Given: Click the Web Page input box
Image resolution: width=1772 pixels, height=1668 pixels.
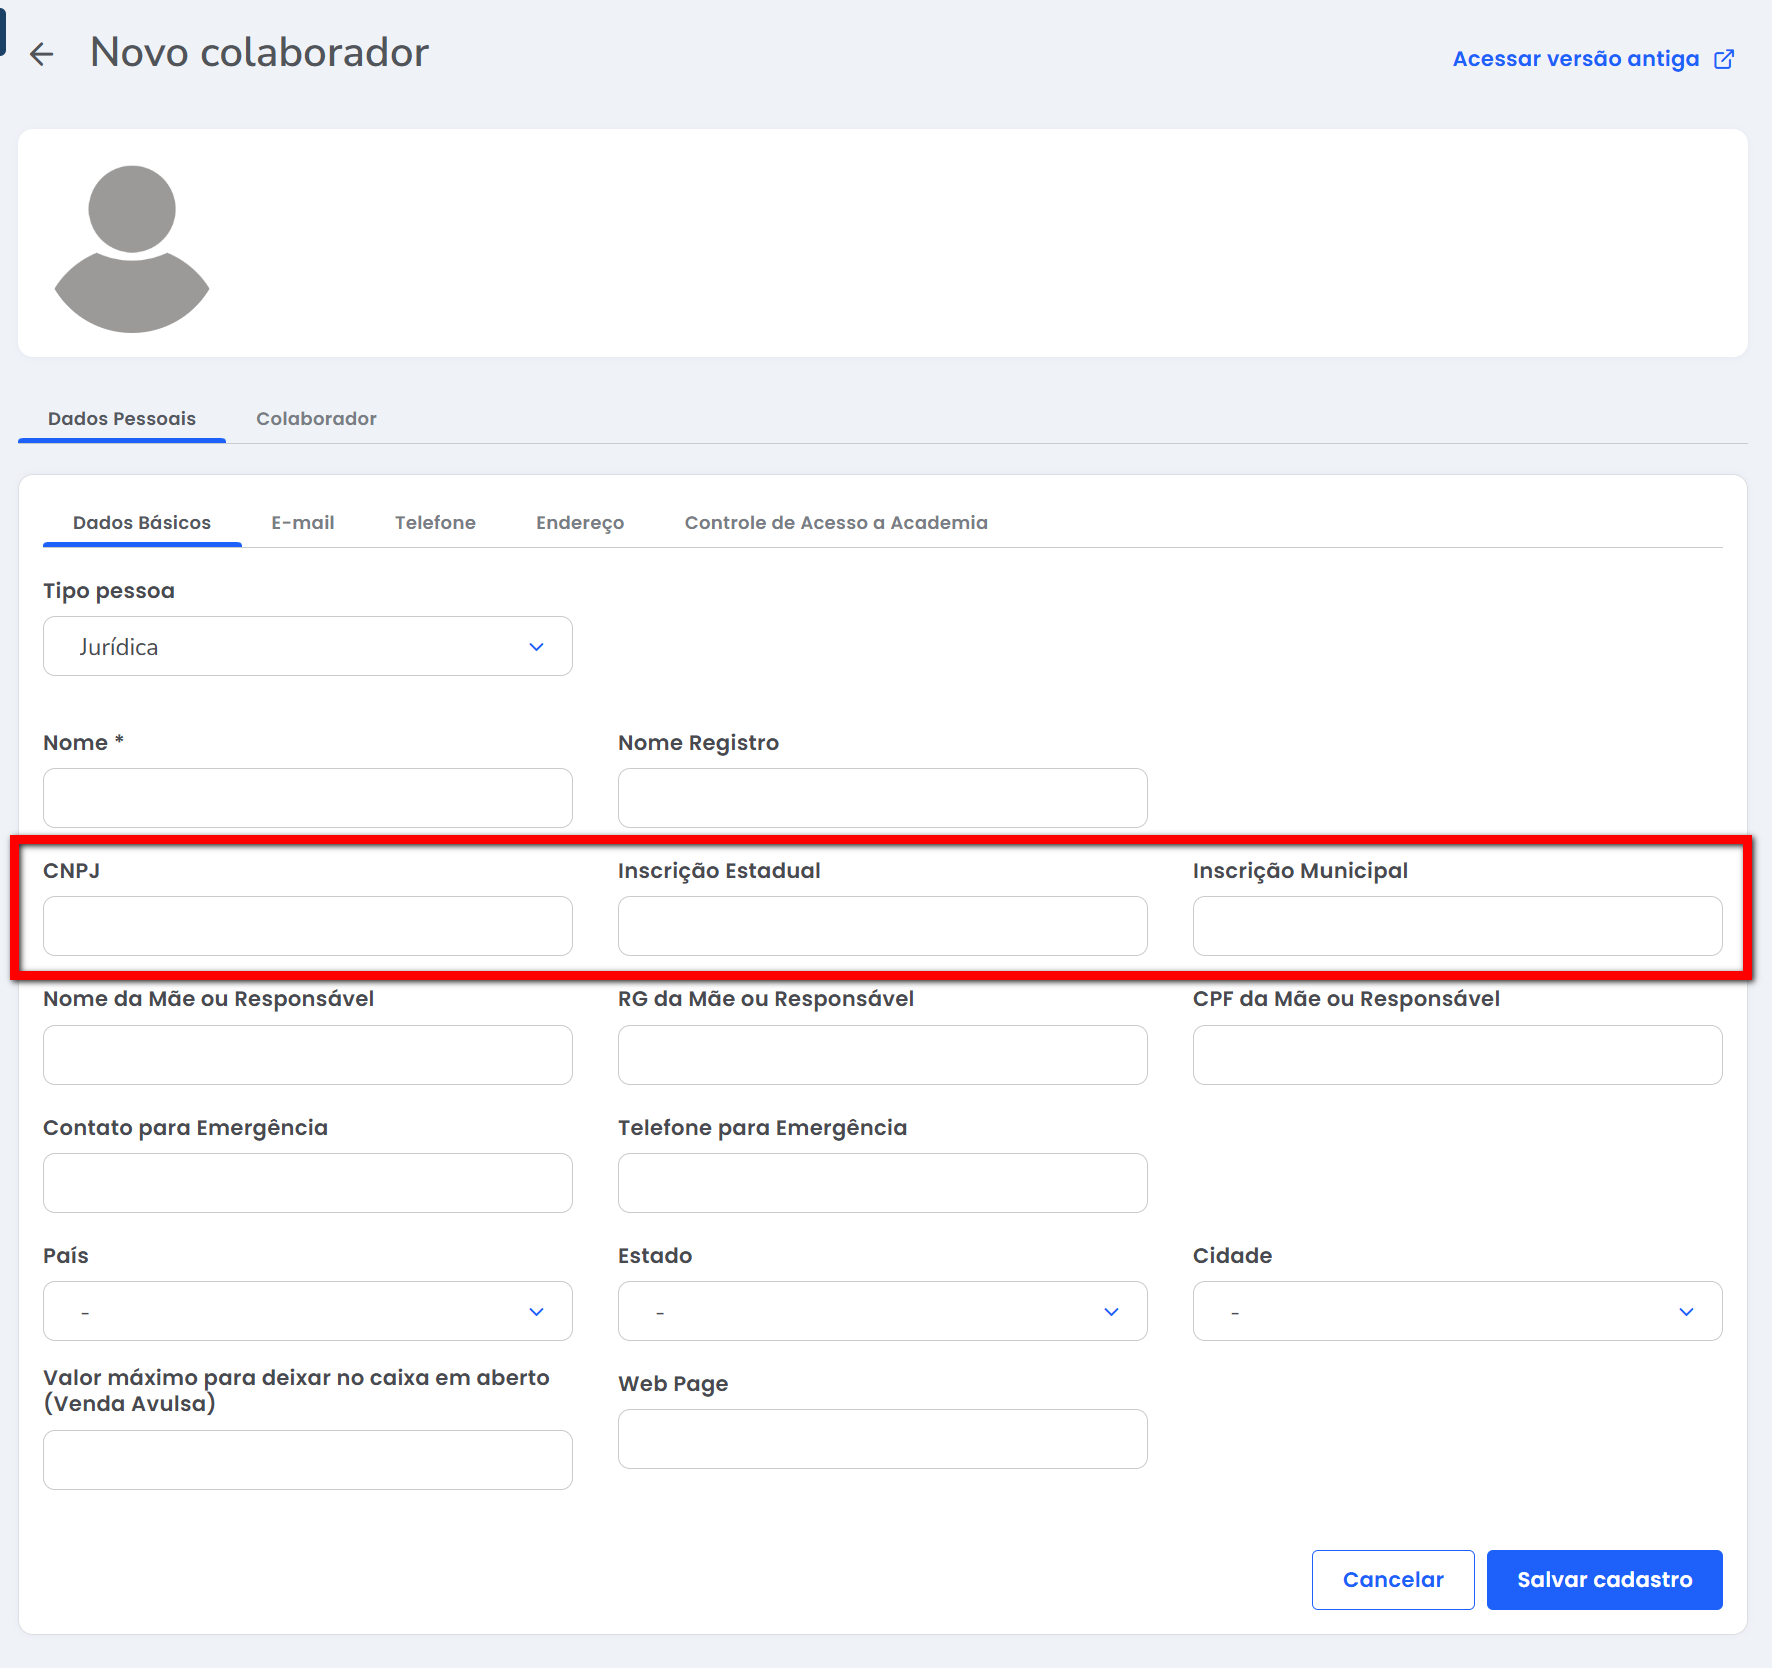Looking at the screenshot, I should (882, 1439).
